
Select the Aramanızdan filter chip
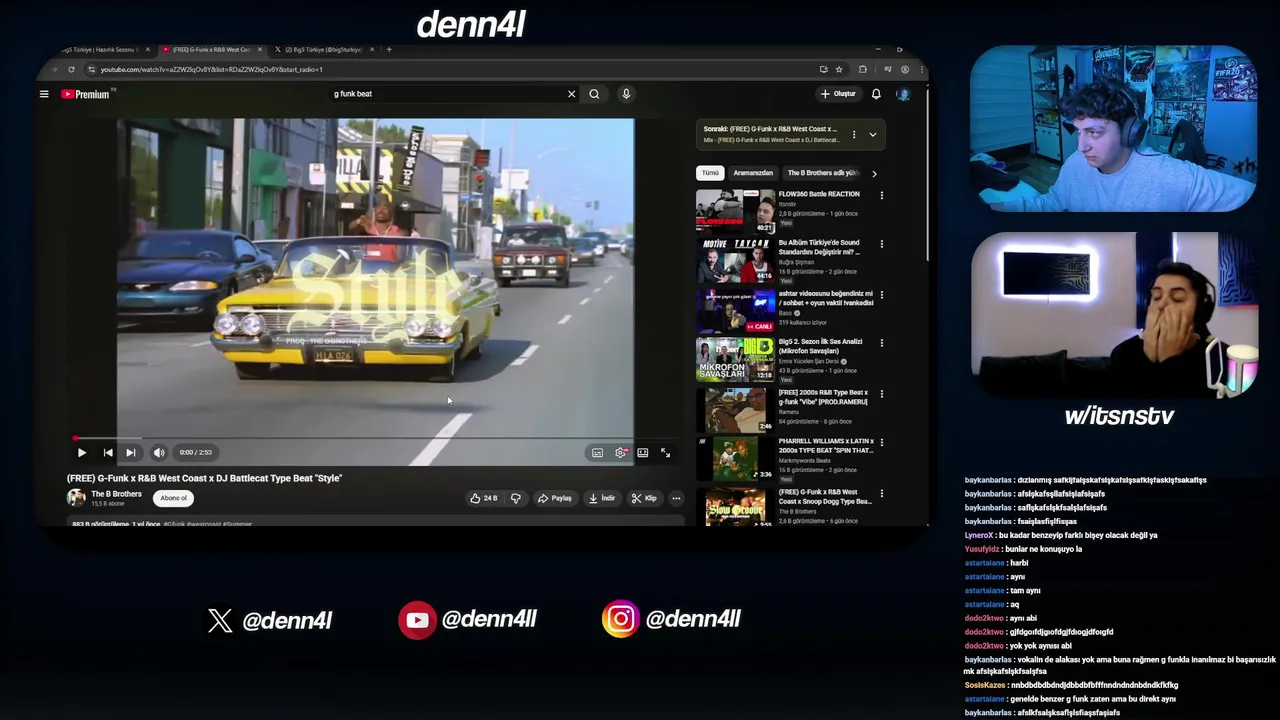tap(753, 173)
